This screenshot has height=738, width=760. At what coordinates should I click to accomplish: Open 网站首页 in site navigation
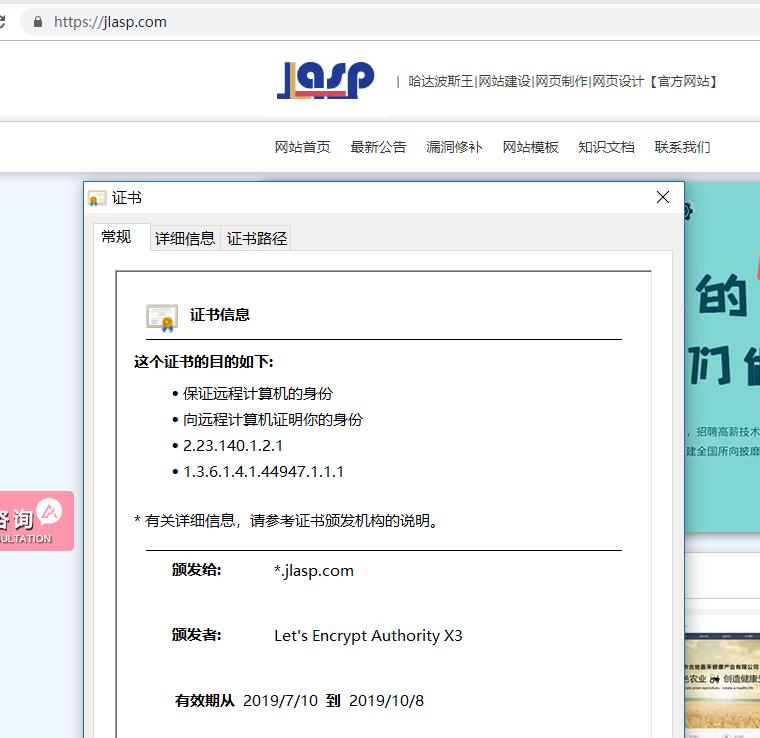point(302,147)
